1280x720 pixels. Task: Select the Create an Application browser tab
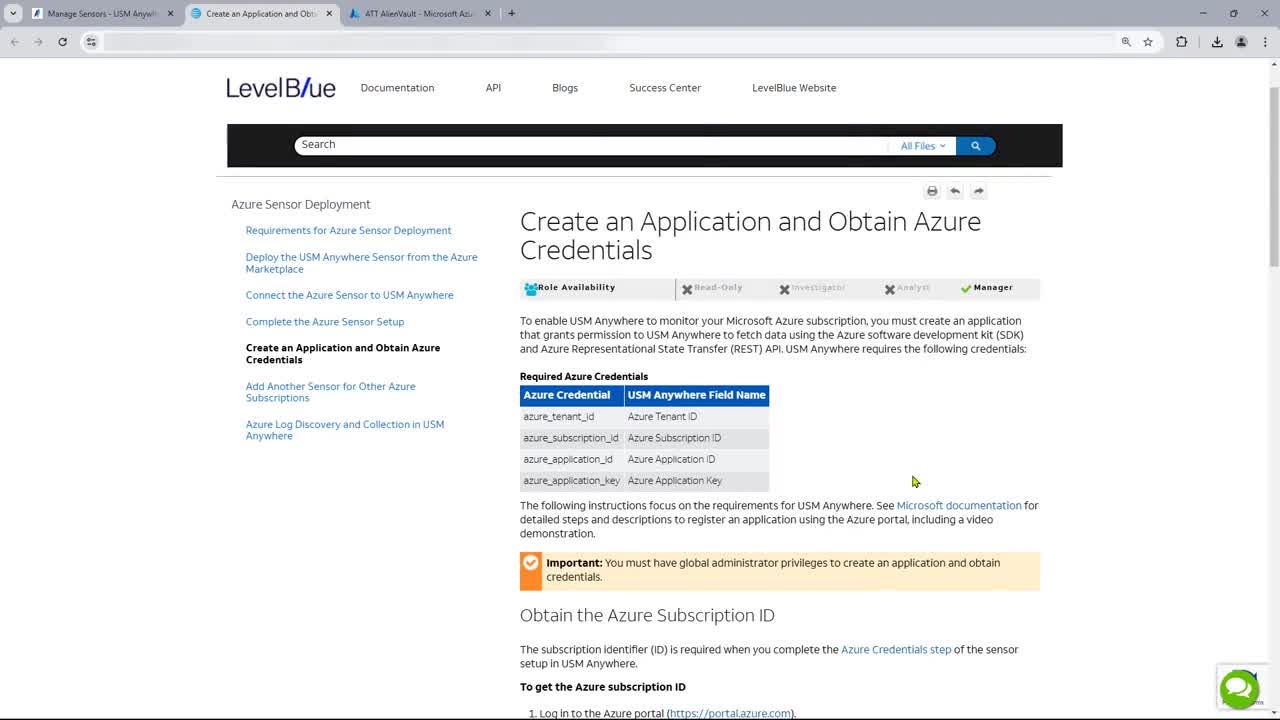tap(261, 14)
